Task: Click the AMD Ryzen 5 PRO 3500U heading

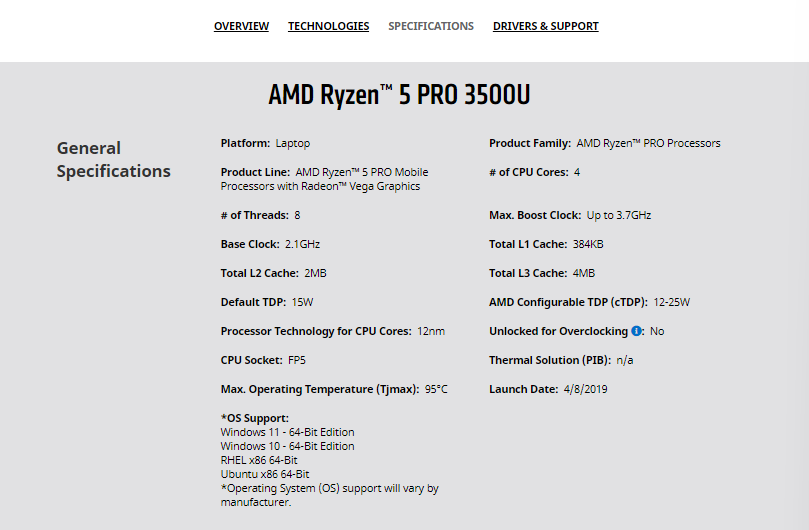Action: pyautogui.click(x=399, y=94)
